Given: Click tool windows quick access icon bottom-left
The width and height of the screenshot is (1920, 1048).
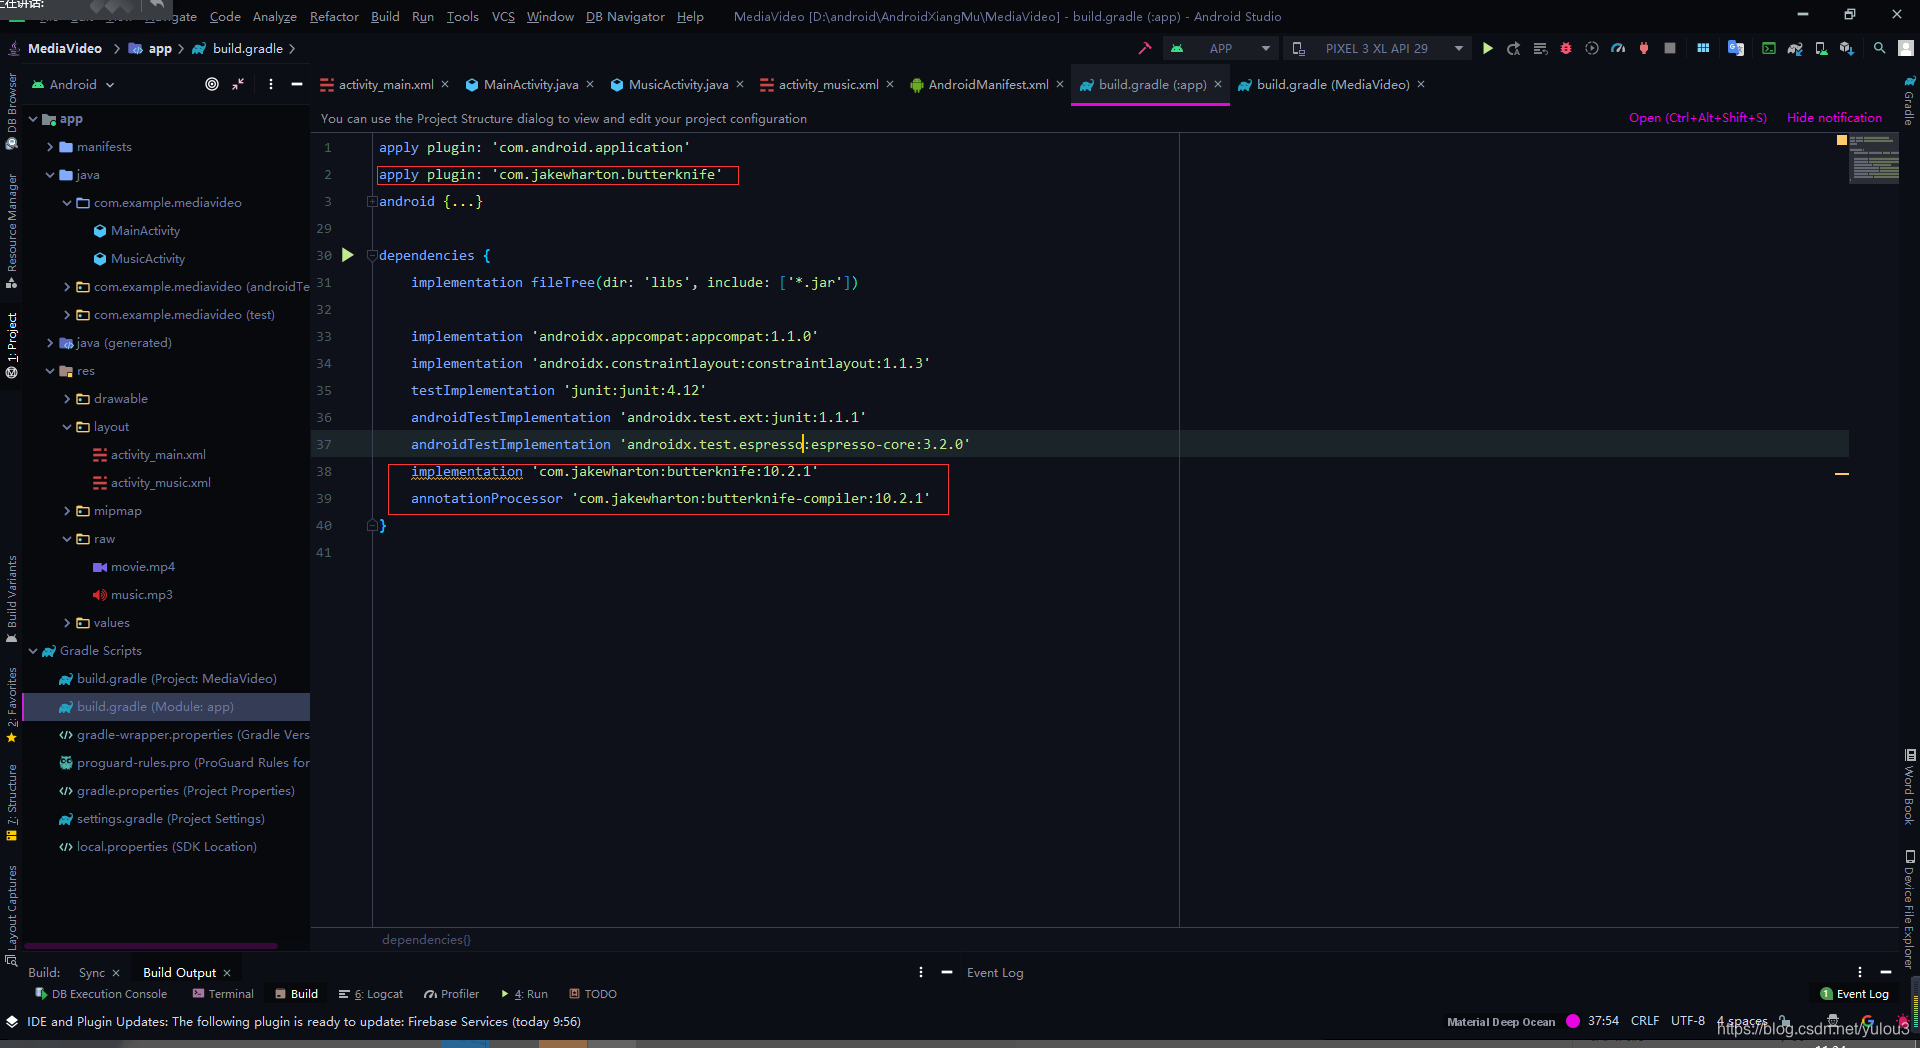Looking at the screenshot, I should click(x=12, y=1022).
